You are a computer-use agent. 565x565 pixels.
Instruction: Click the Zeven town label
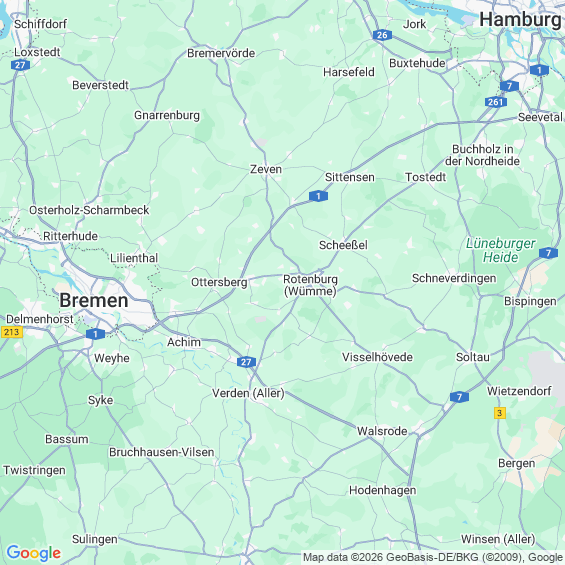click(x=266, y=169)
